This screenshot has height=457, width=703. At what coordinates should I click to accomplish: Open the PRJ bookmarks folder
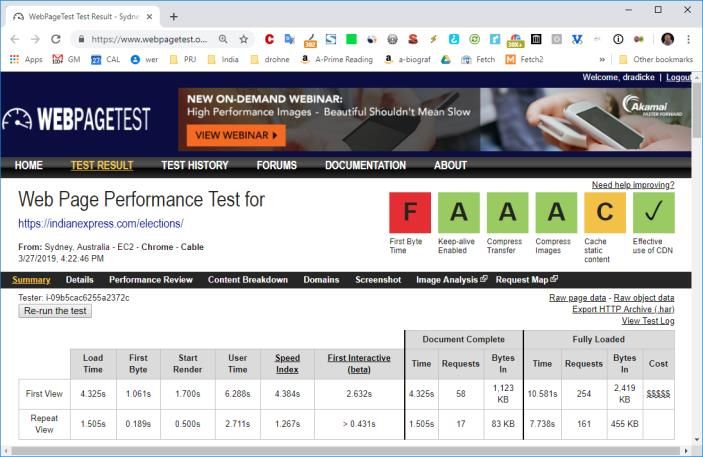(x=183, y=59)
